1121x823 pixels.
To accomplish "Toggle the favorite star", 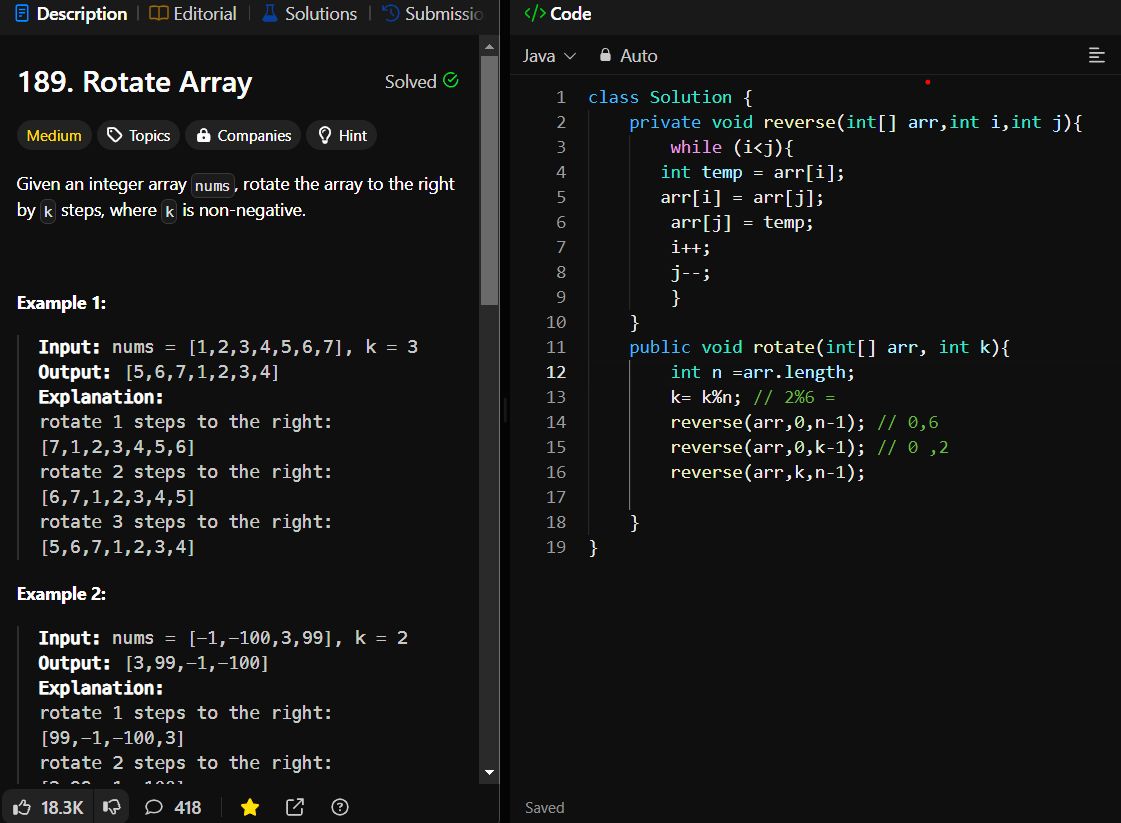I will point(250,807).
